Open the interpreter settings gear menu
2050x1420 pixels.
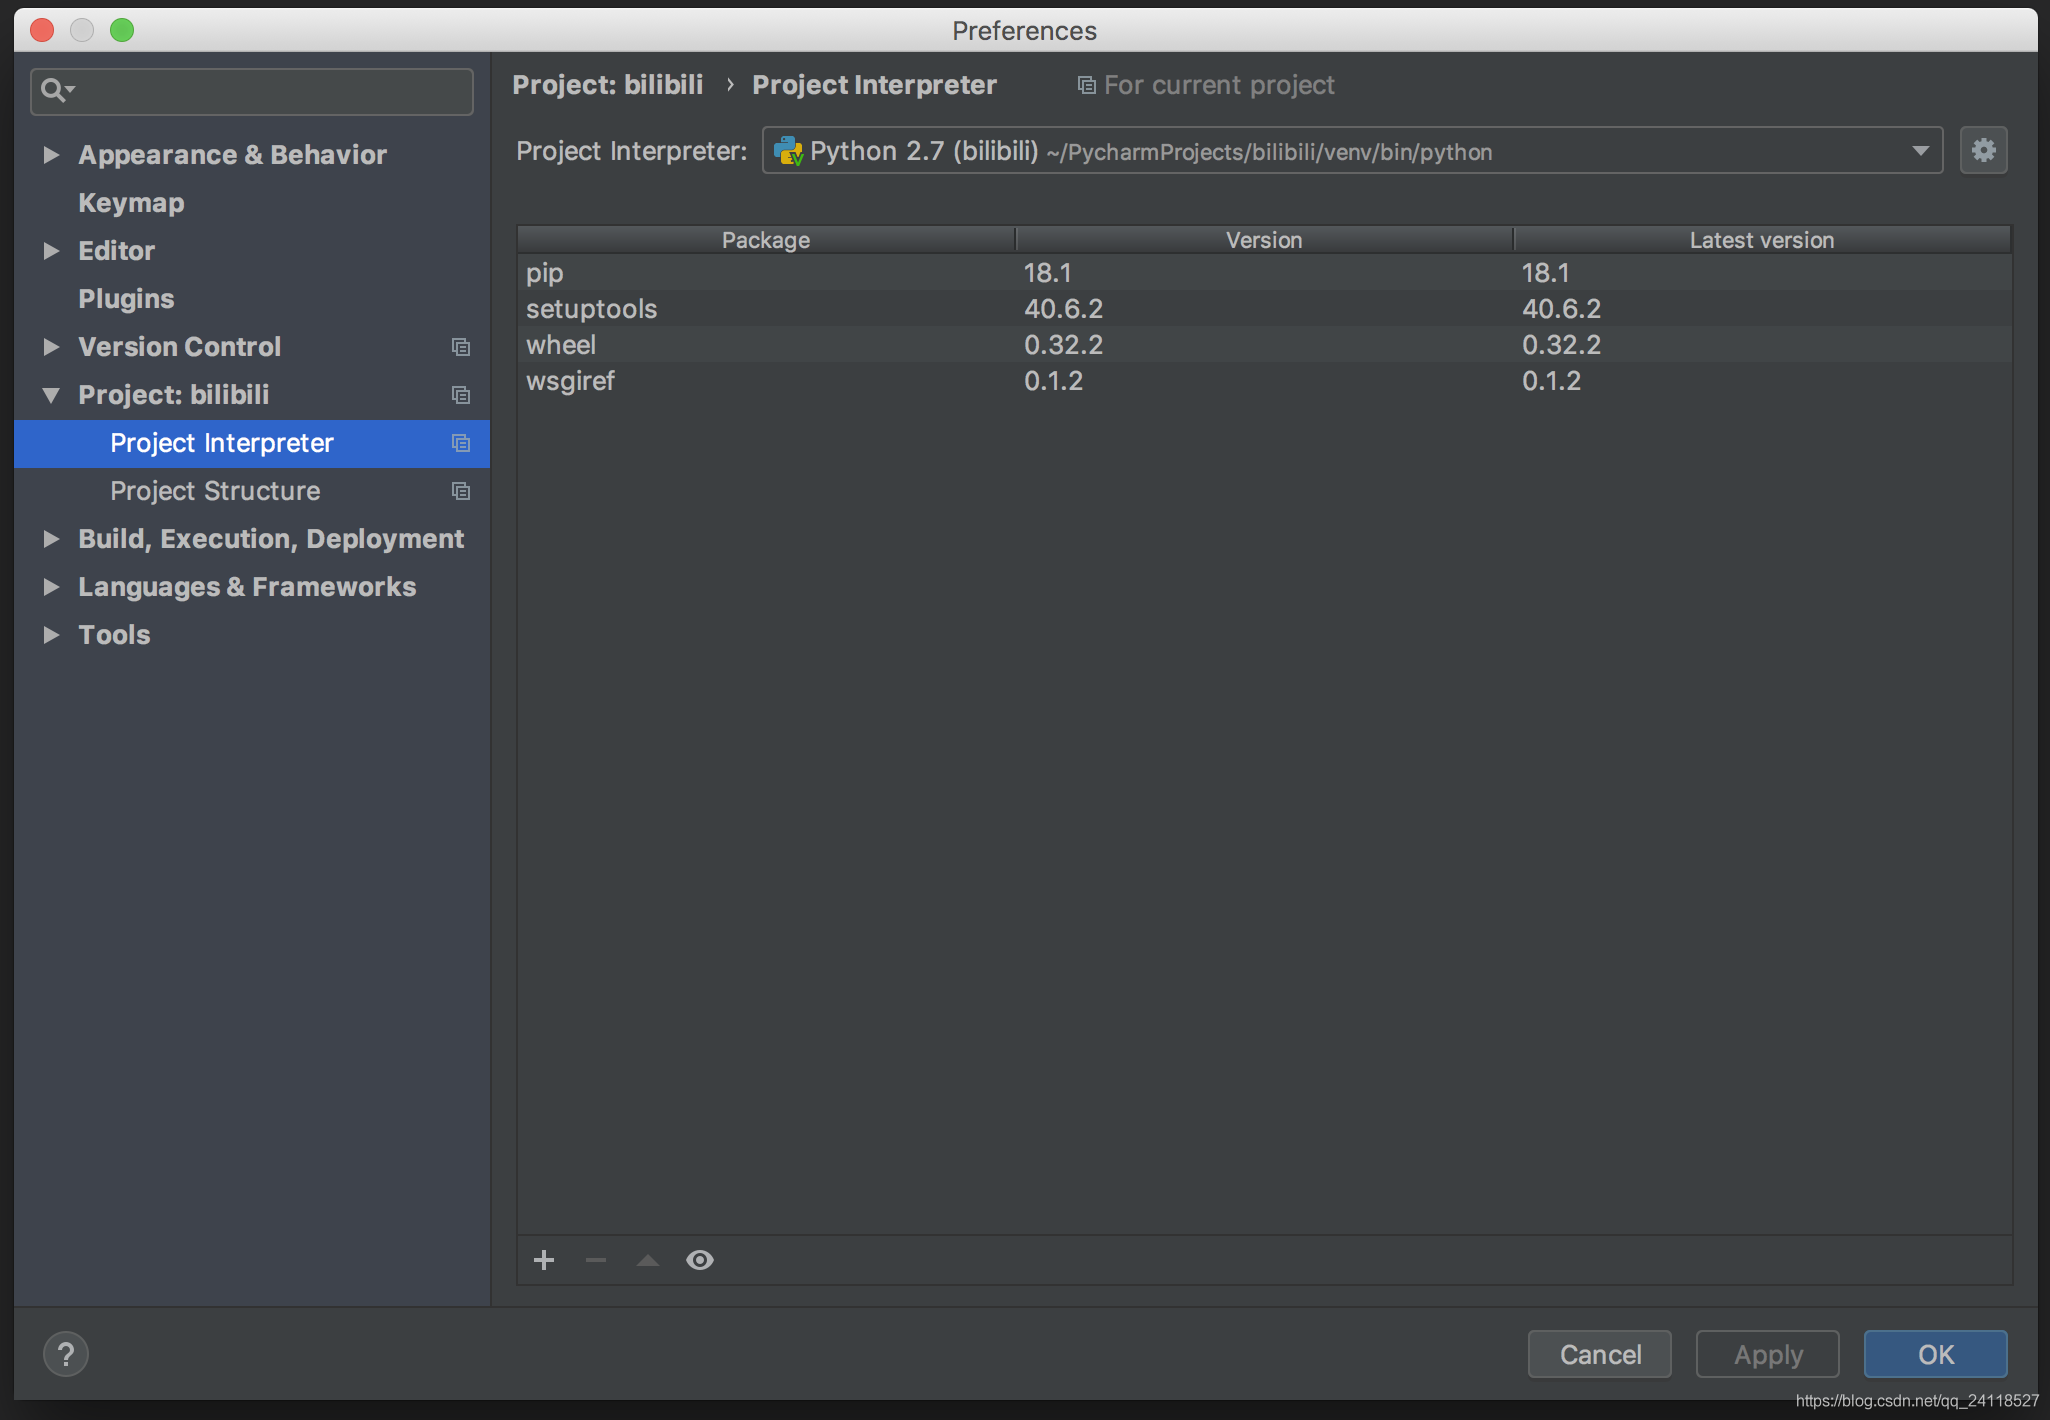coord(1984,150)
